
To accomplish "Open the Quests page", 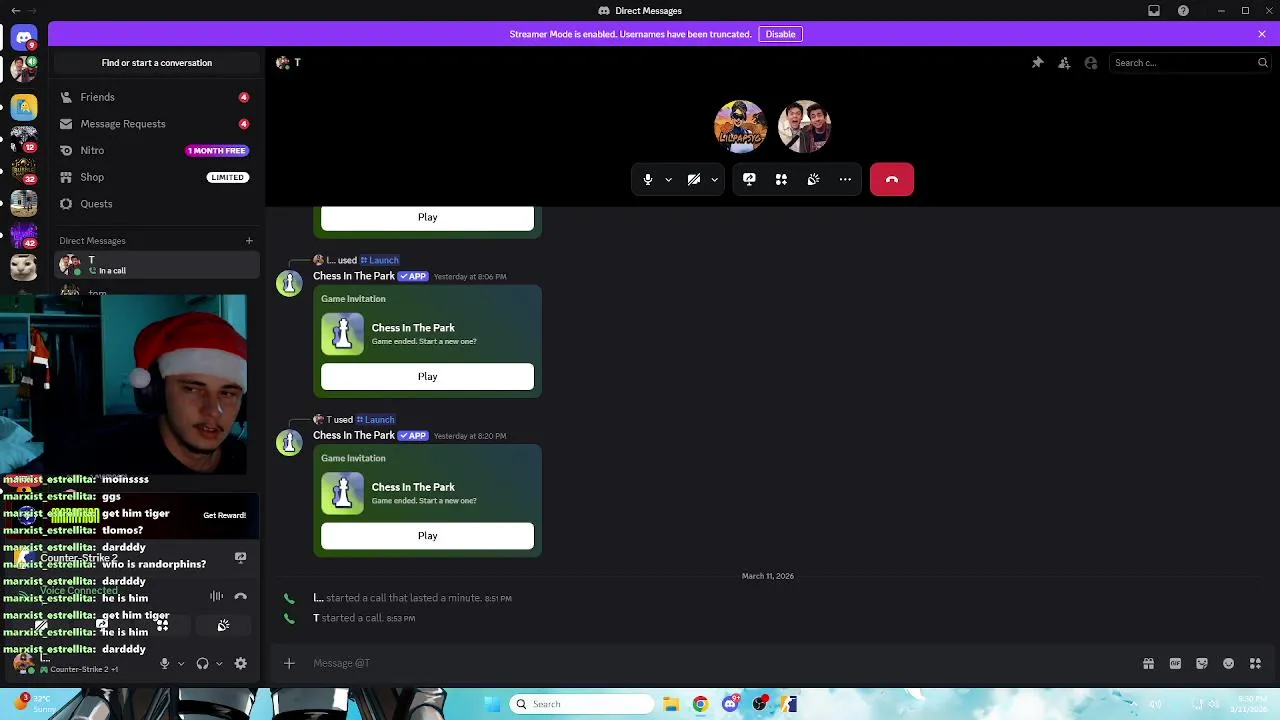I will point(157,204).
